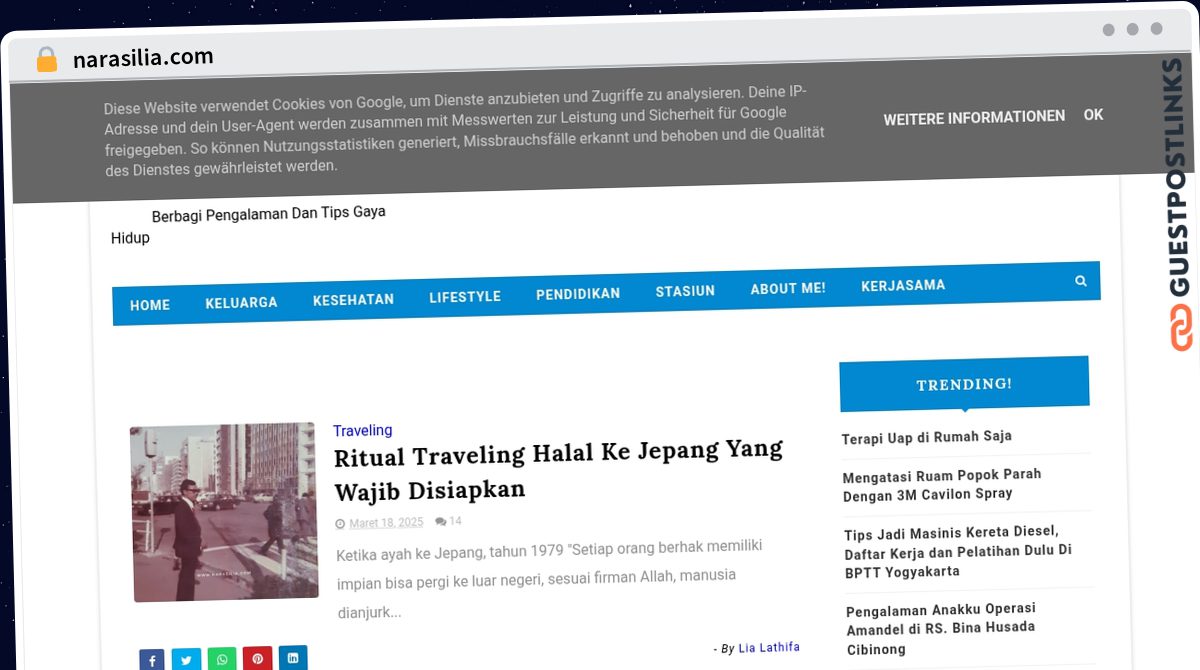Open the Stasiun menu entry

685,291
